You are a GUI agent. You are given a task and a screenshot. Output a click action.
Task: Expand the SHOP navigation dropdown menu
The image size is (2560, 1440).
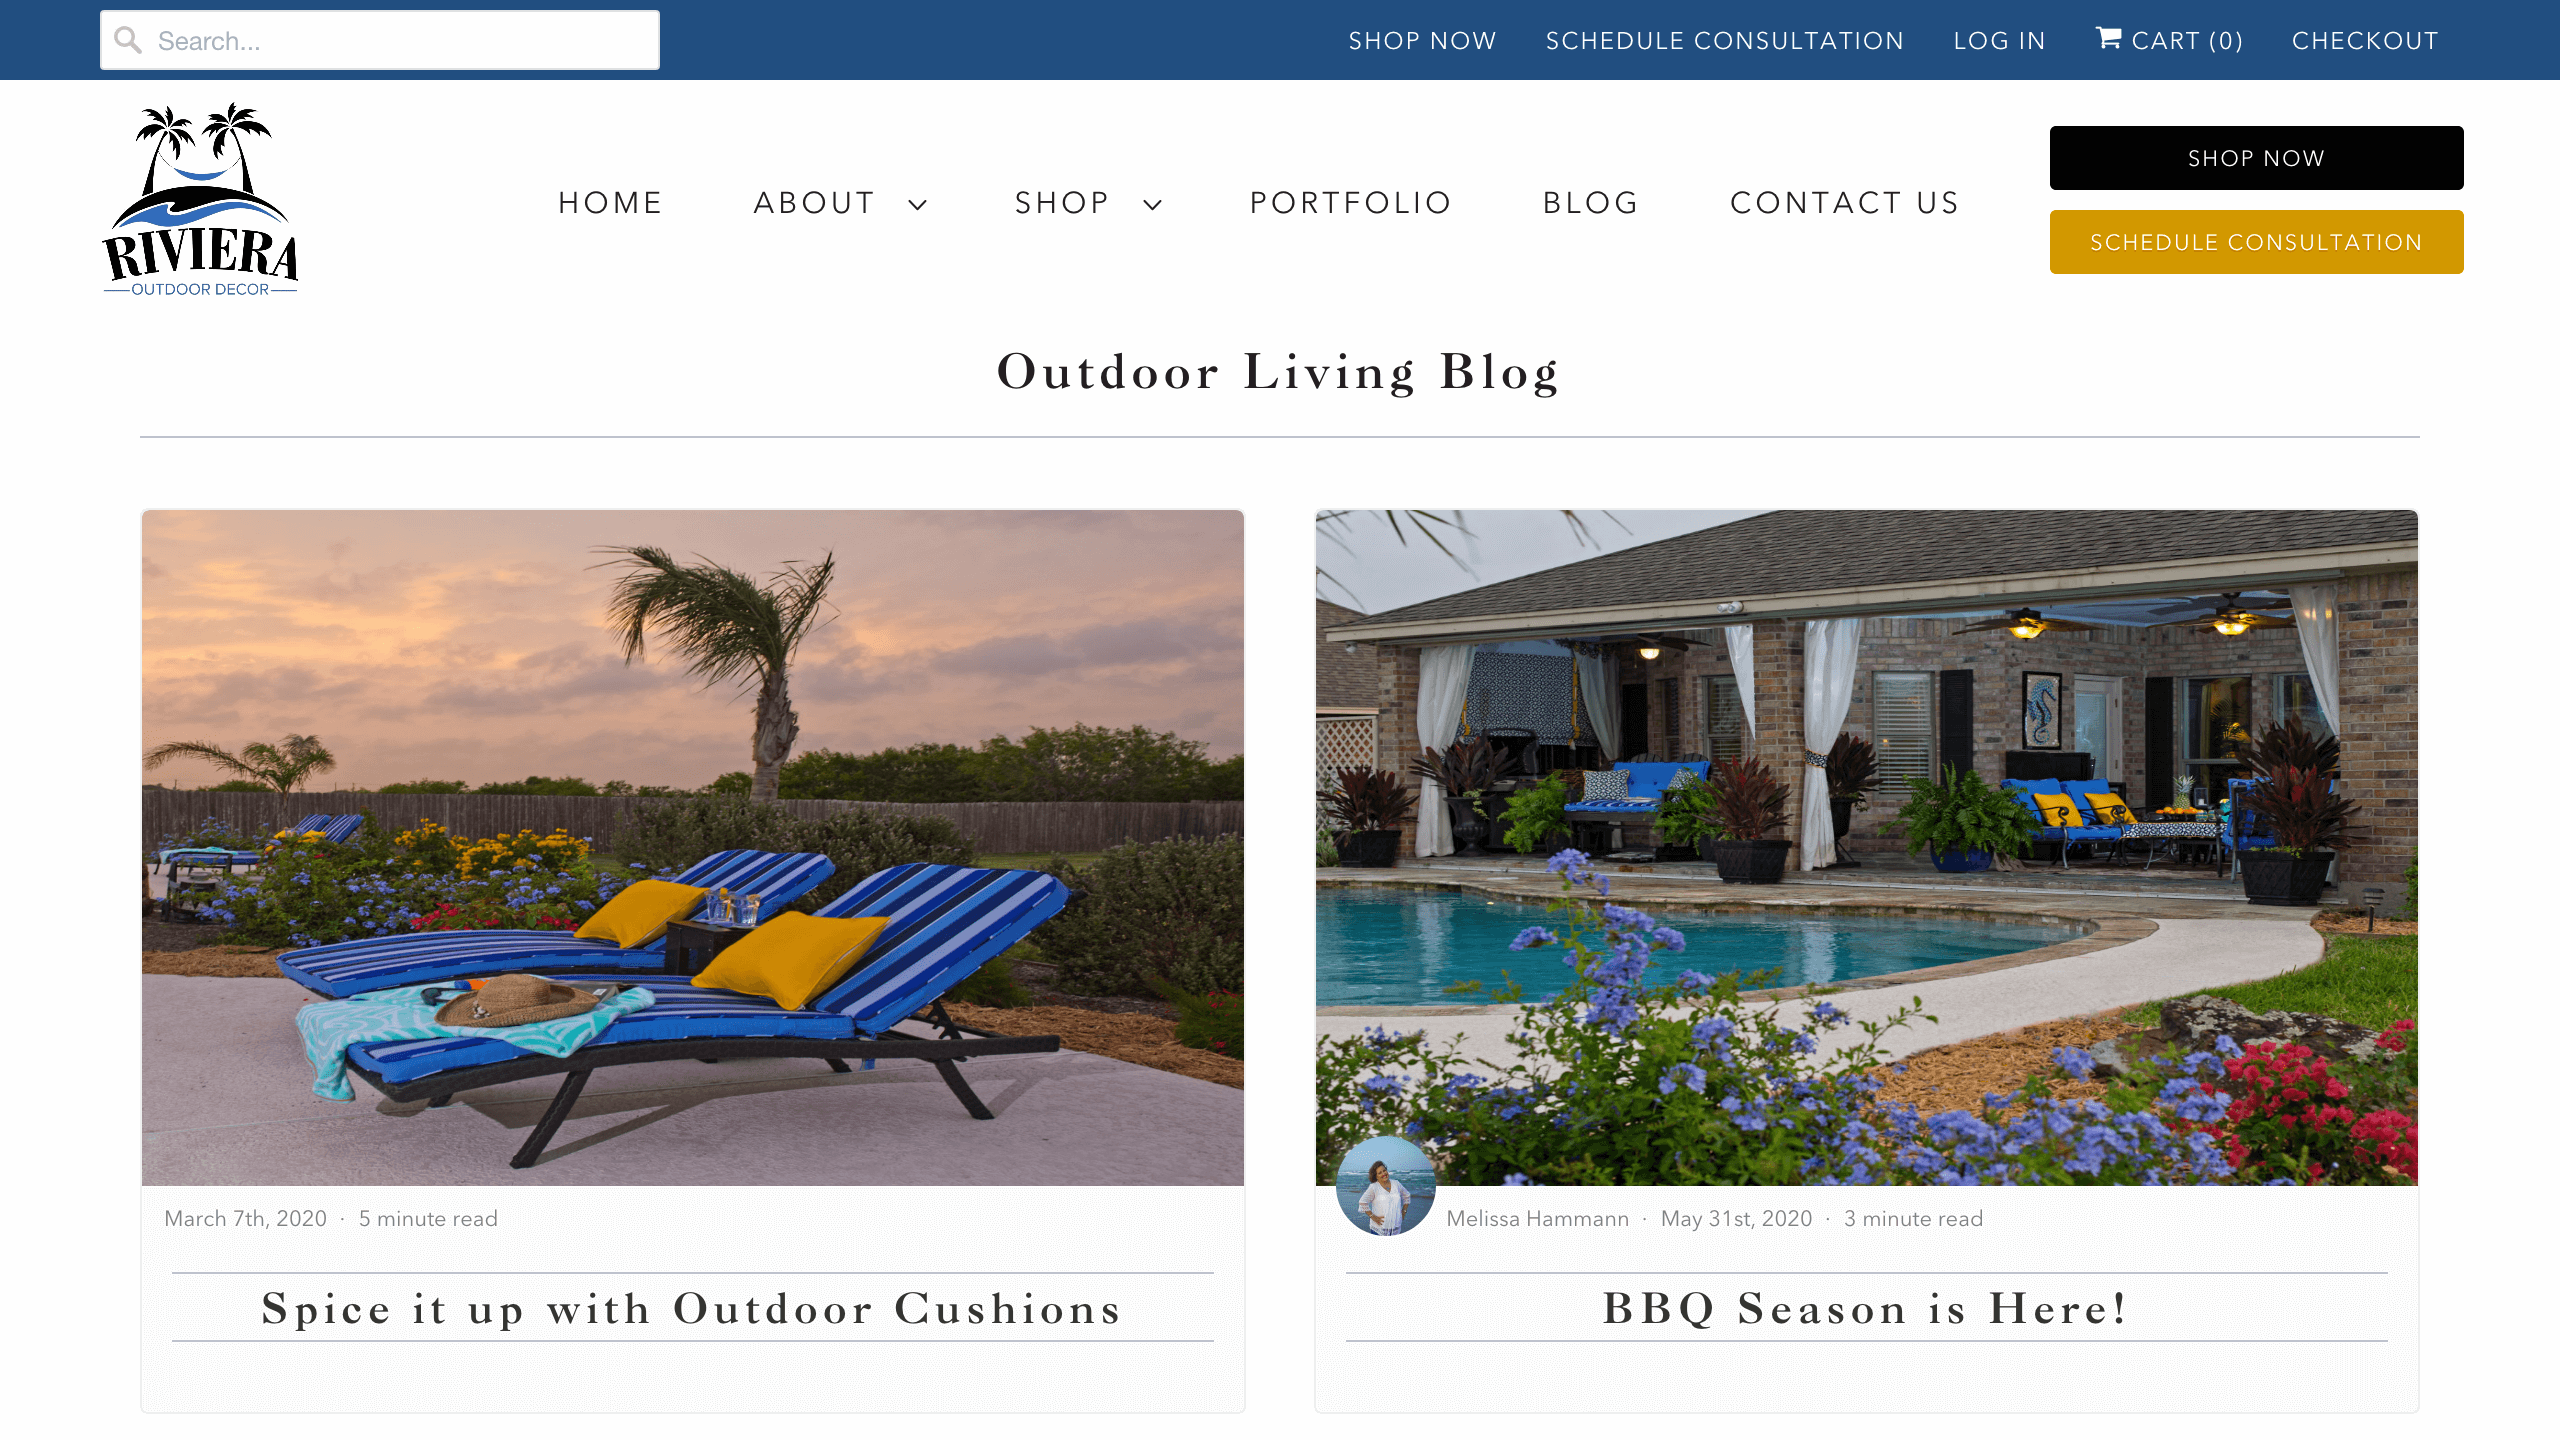[x=1087, y=200]
